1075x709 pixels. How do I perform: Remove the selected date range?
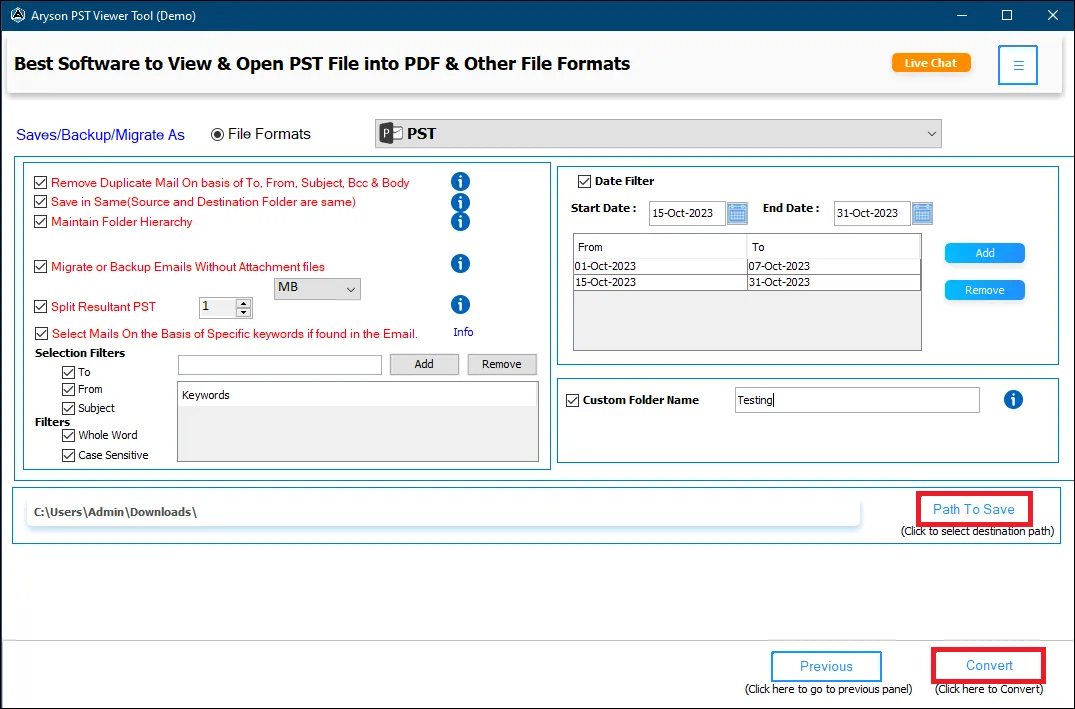tap(985, 290)
